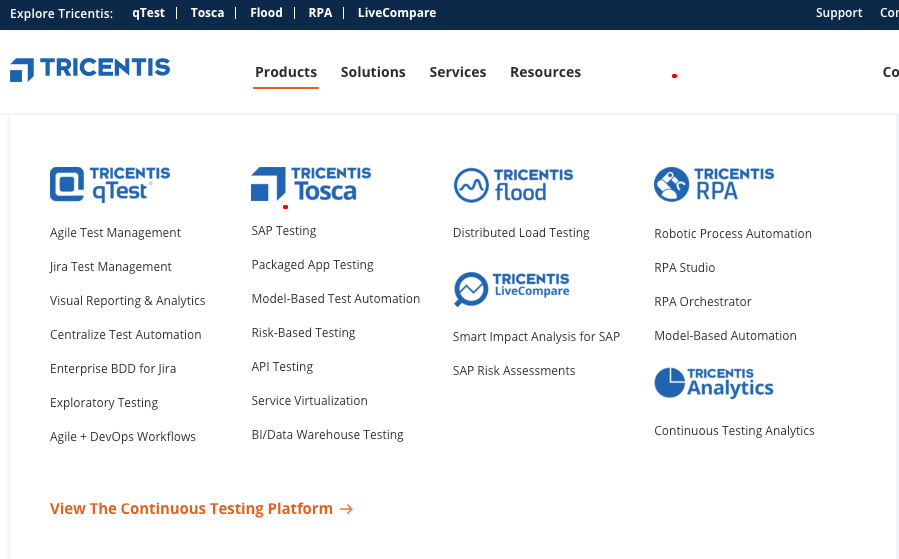Go to qTest in the top bar

tap(148, 13)
